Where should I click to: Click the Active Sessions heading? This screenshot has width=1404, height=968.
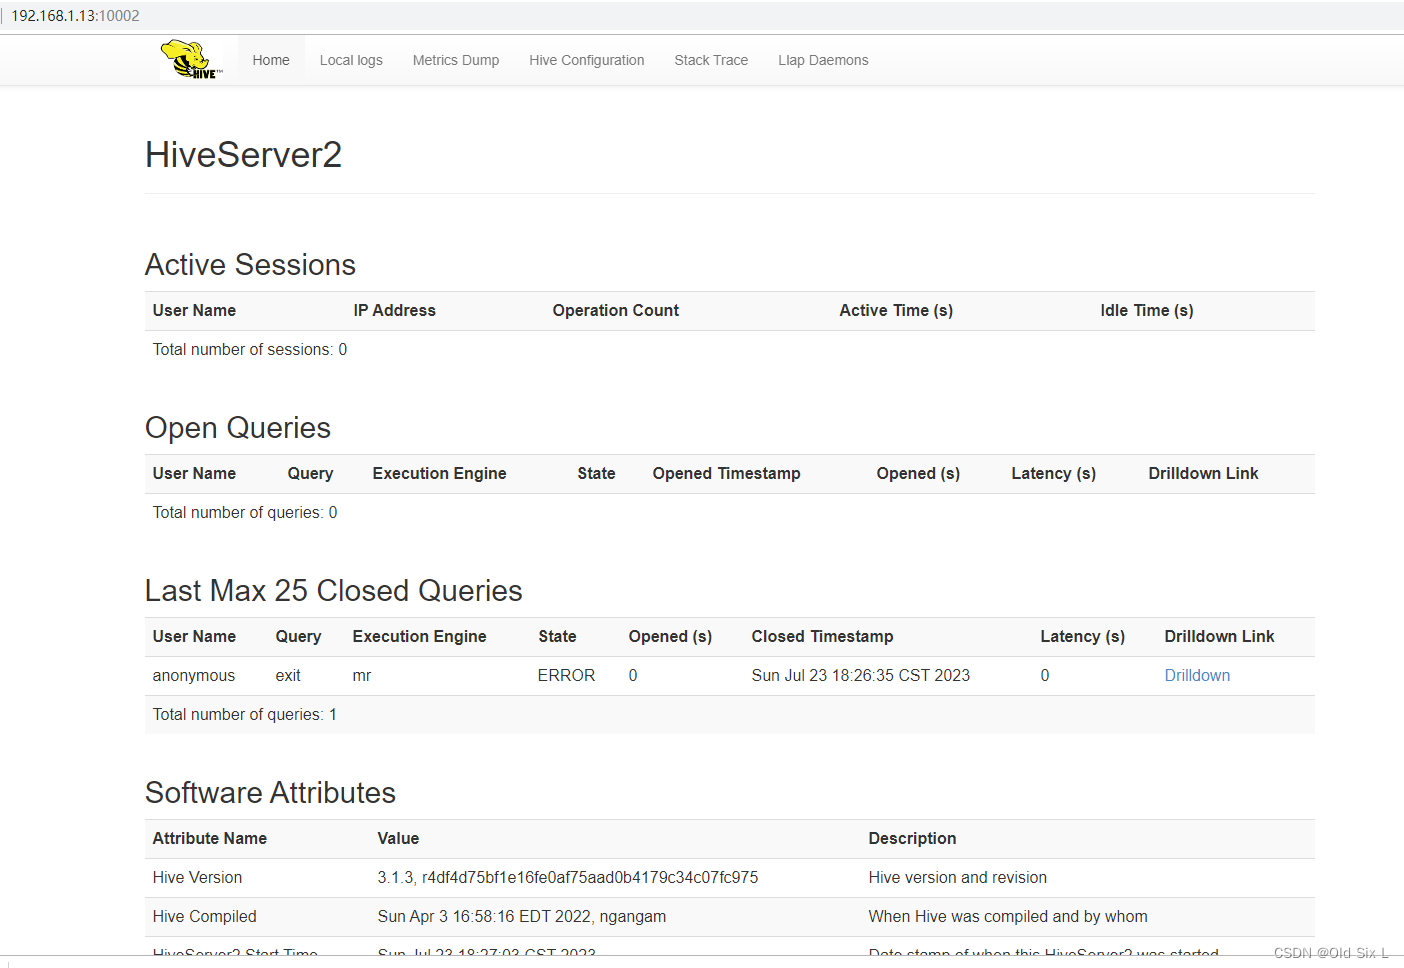point(251,265)
